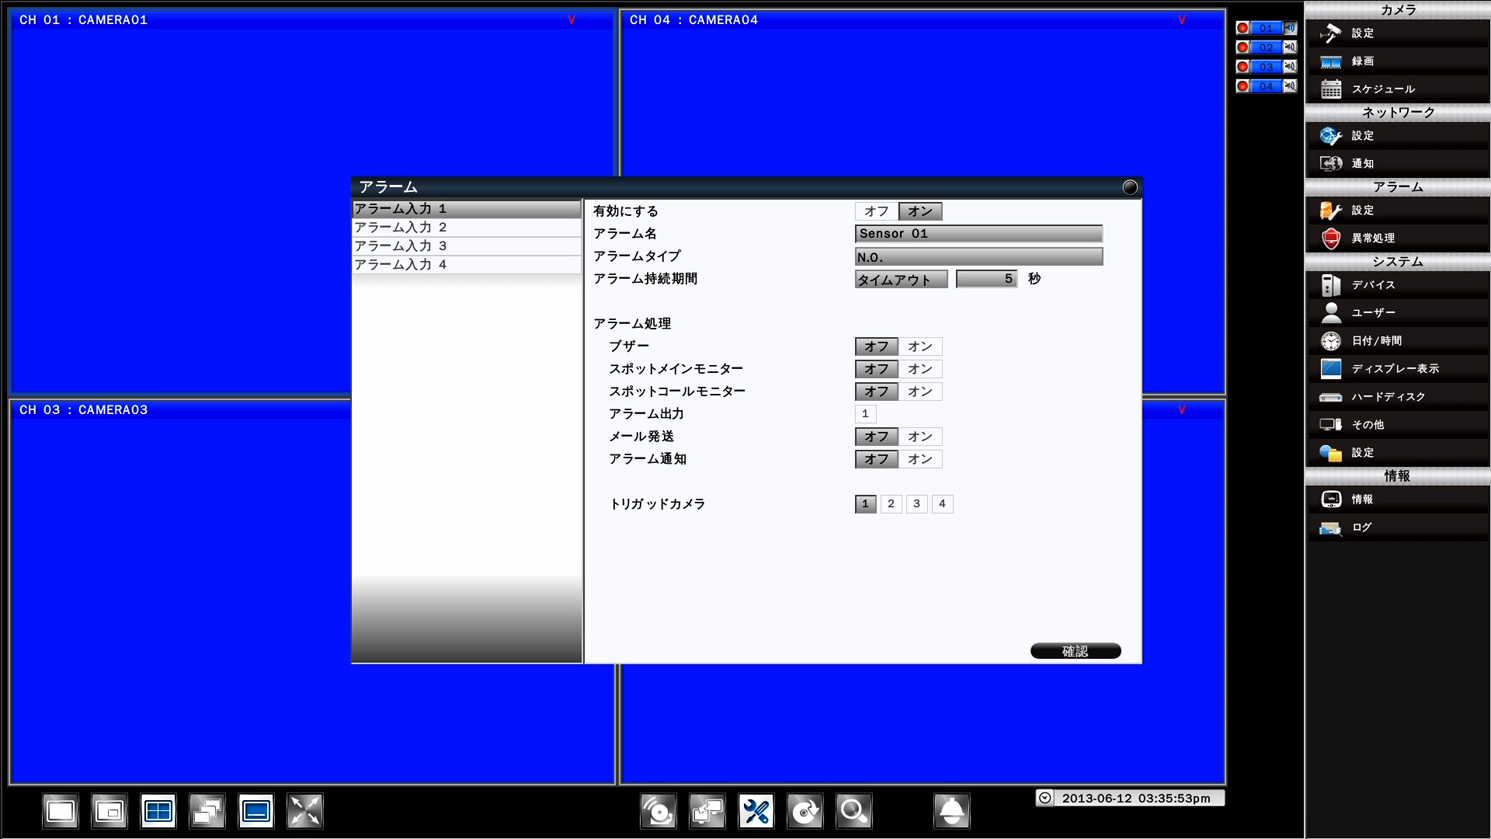The width and height of the screenshot is (1491, 839).
Task: アラーム持続期間の「タイムアウト」選択を開く
Action: tap(901, 279)
